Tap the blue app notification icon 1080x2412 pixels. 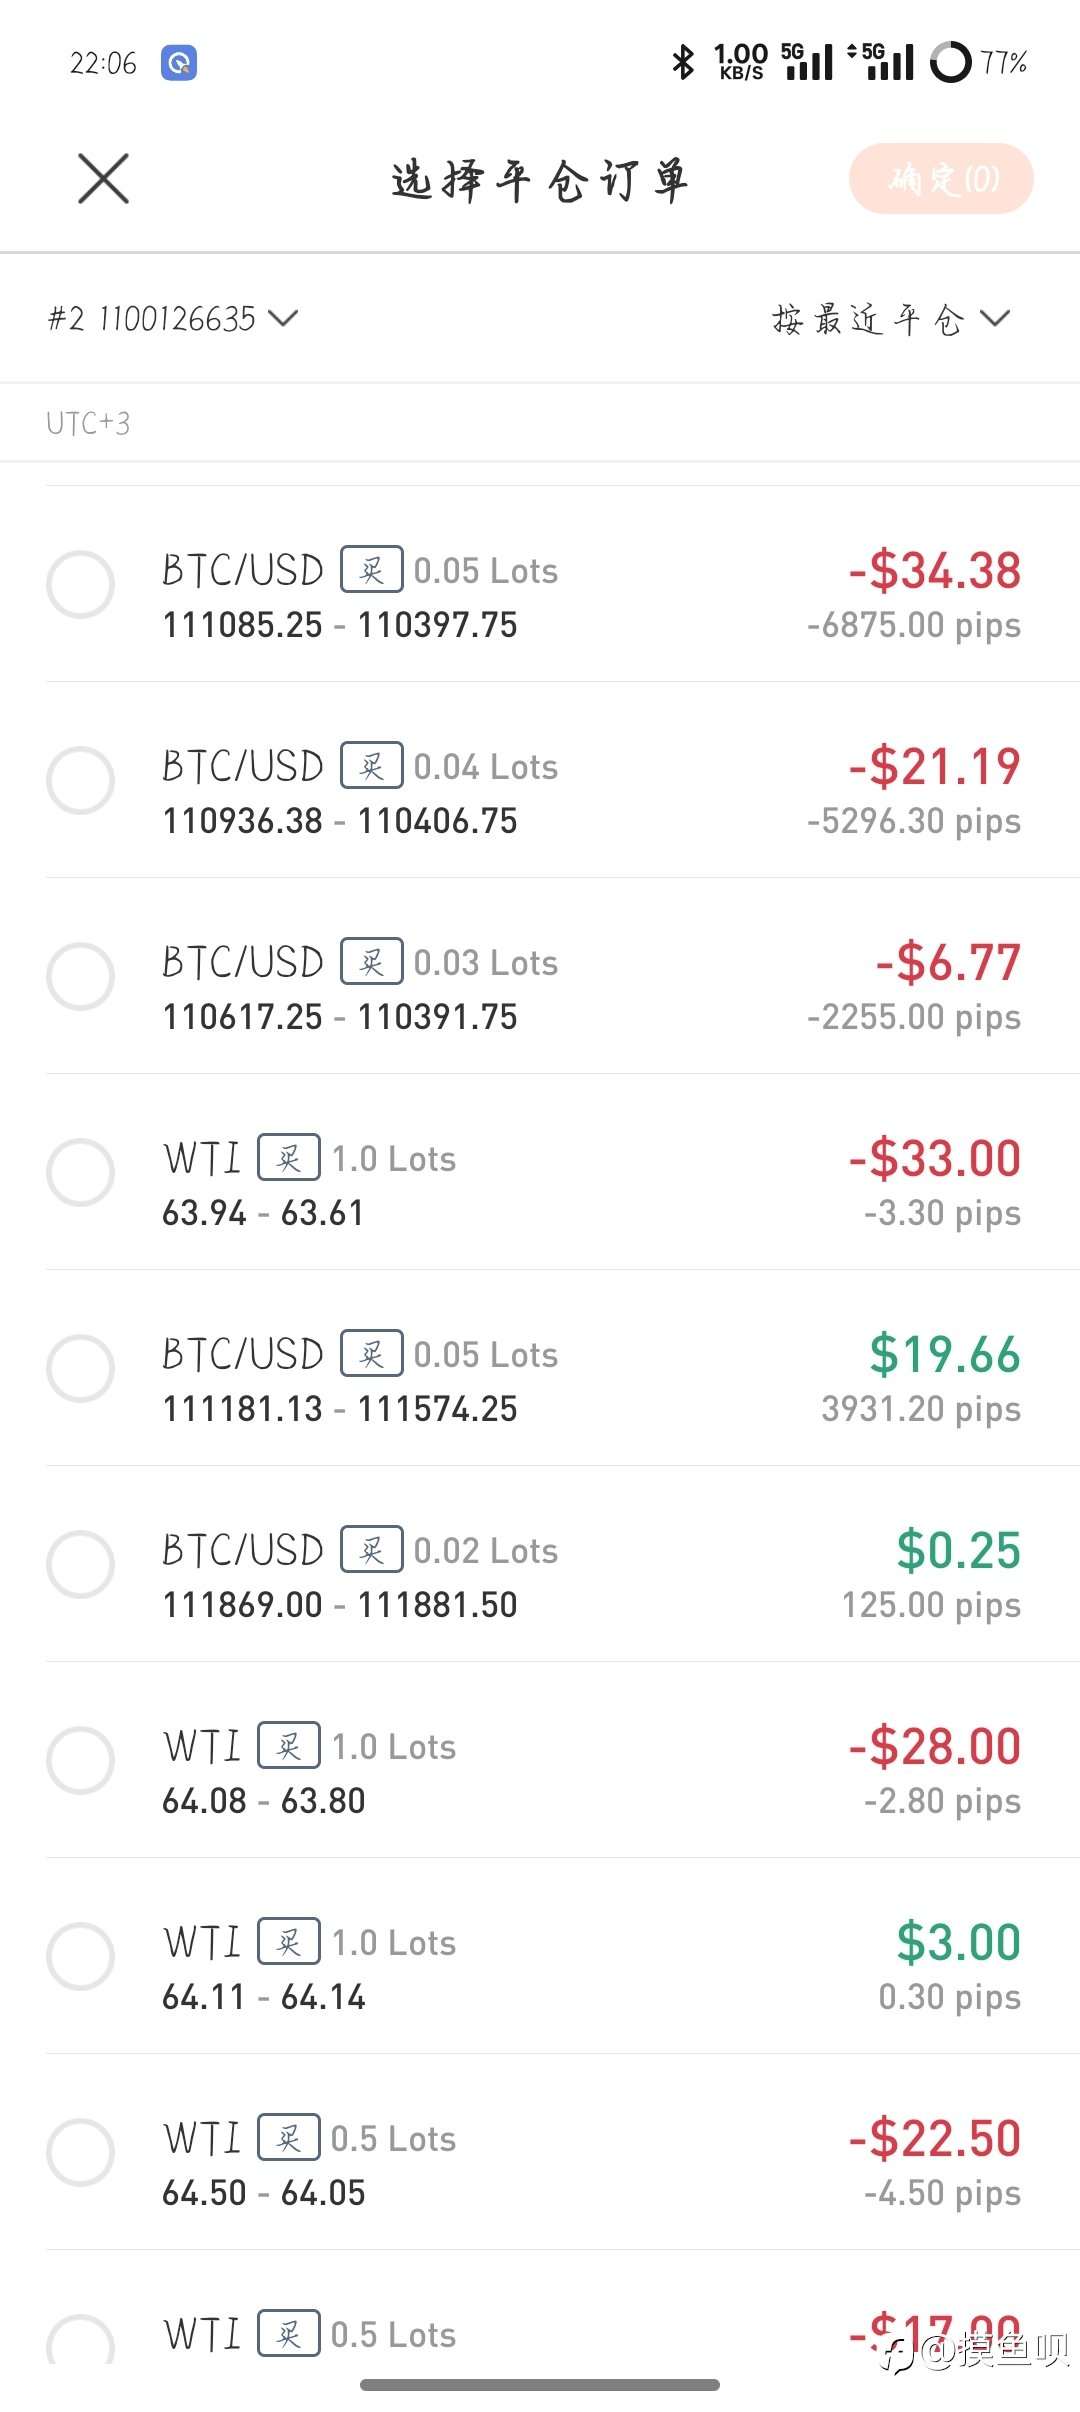179,63
